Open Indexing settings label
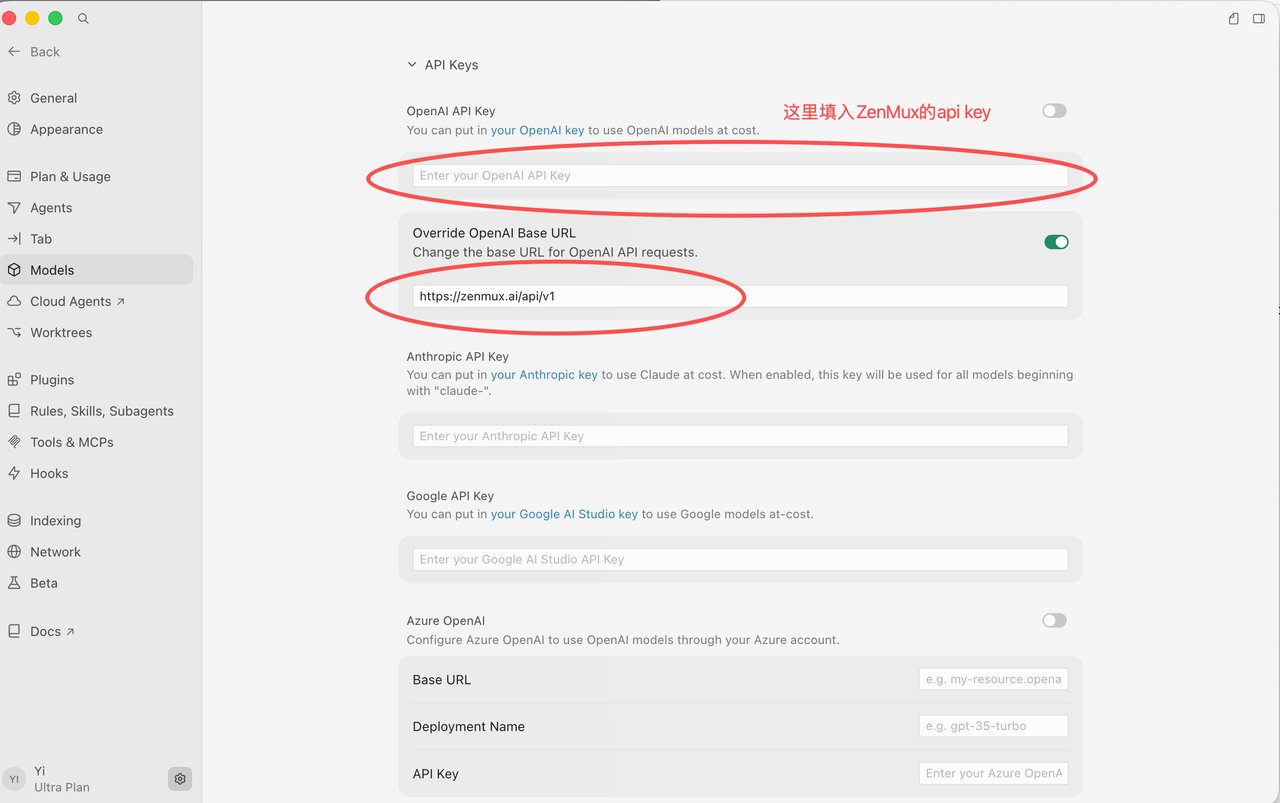The image size is (1280, 803). tap(56, 520)
